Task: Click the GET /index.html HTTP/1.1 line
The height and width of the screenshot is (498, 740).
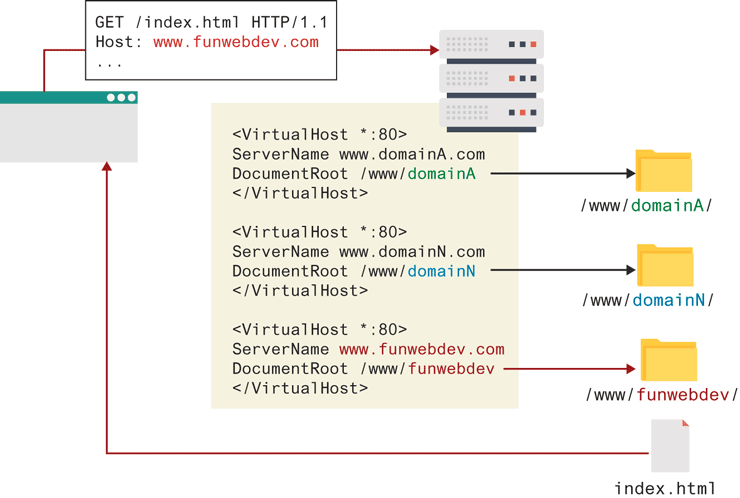Action: pos(211,22)
